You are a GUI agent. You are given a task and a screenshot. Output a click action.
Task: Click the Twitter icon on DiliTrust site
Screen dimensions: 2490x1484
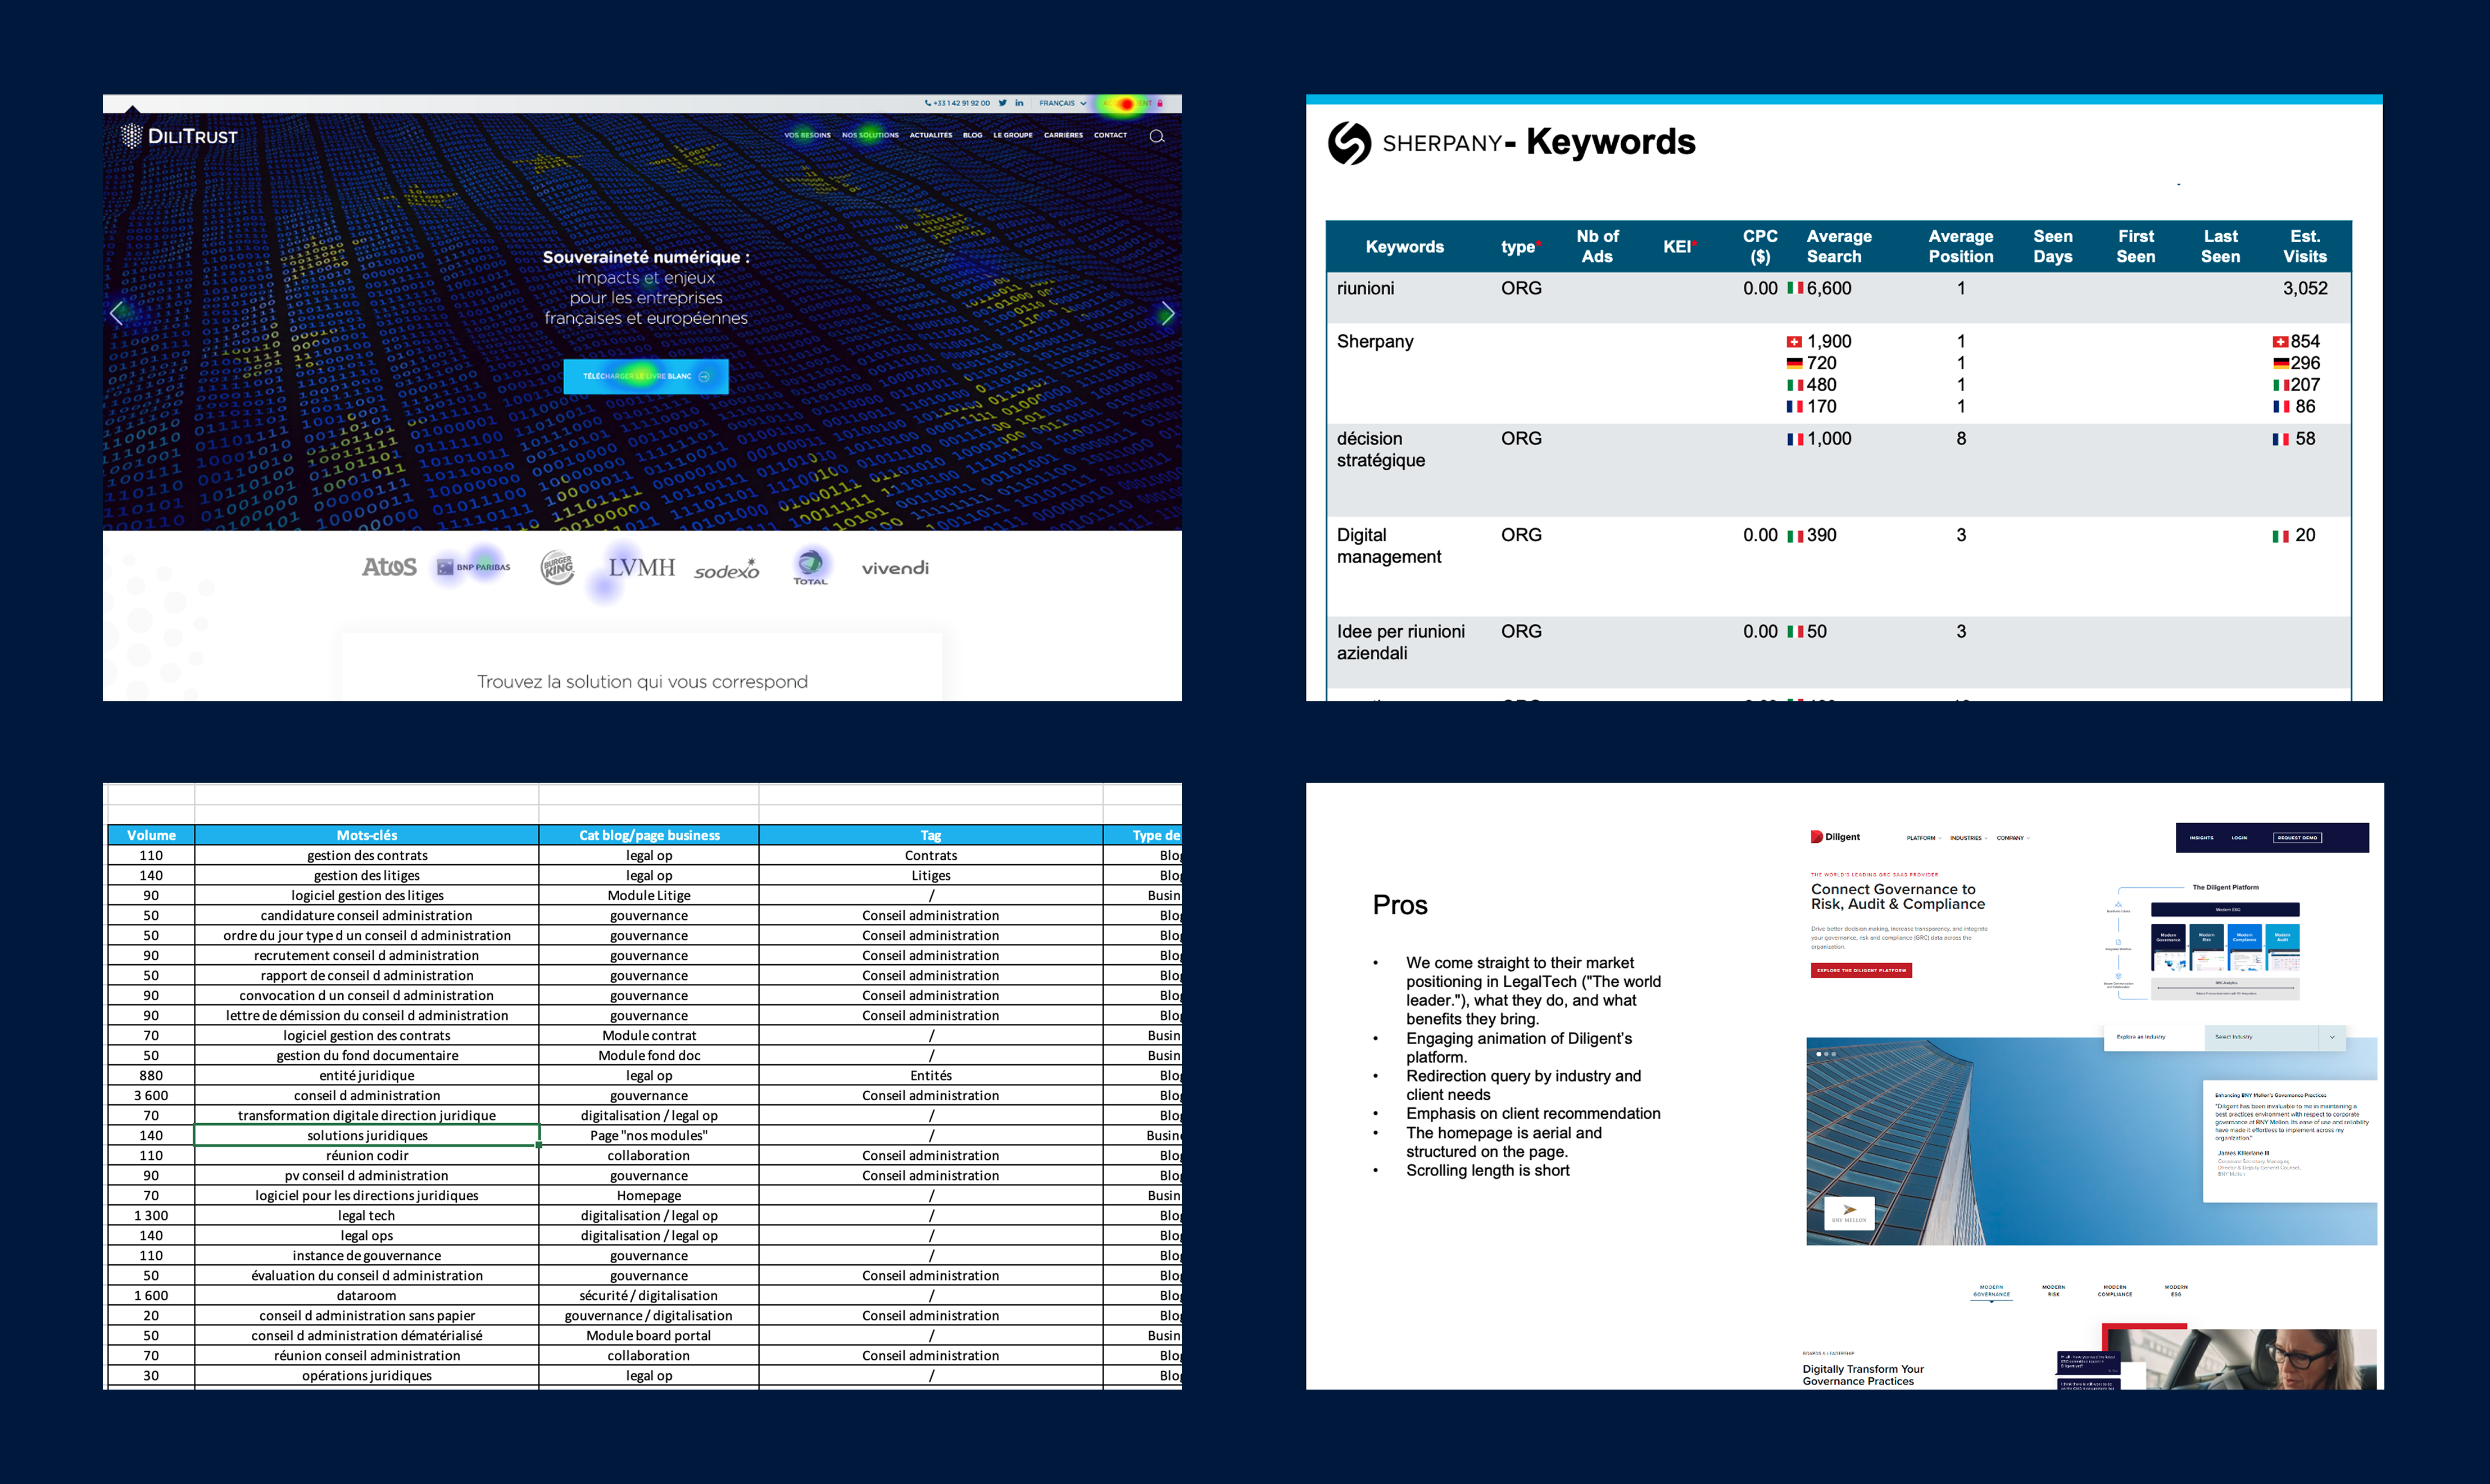pyautogui.click(x=1002, y=103)
